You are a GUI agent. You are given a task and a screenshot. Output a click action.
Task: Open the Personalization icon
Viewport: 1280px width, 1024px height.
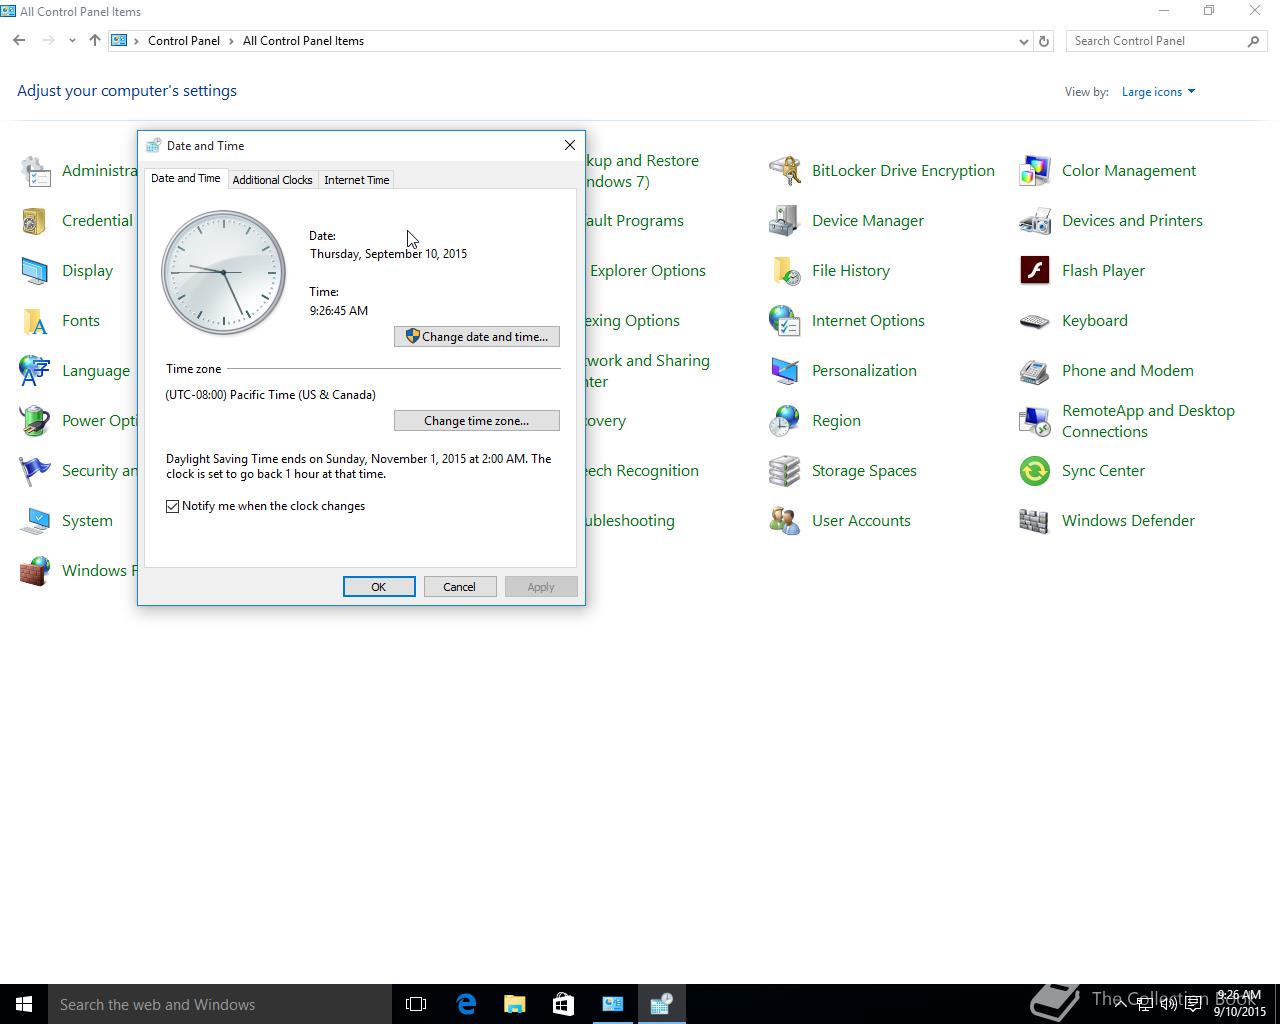pyautogui.click(x=785, y=371)
